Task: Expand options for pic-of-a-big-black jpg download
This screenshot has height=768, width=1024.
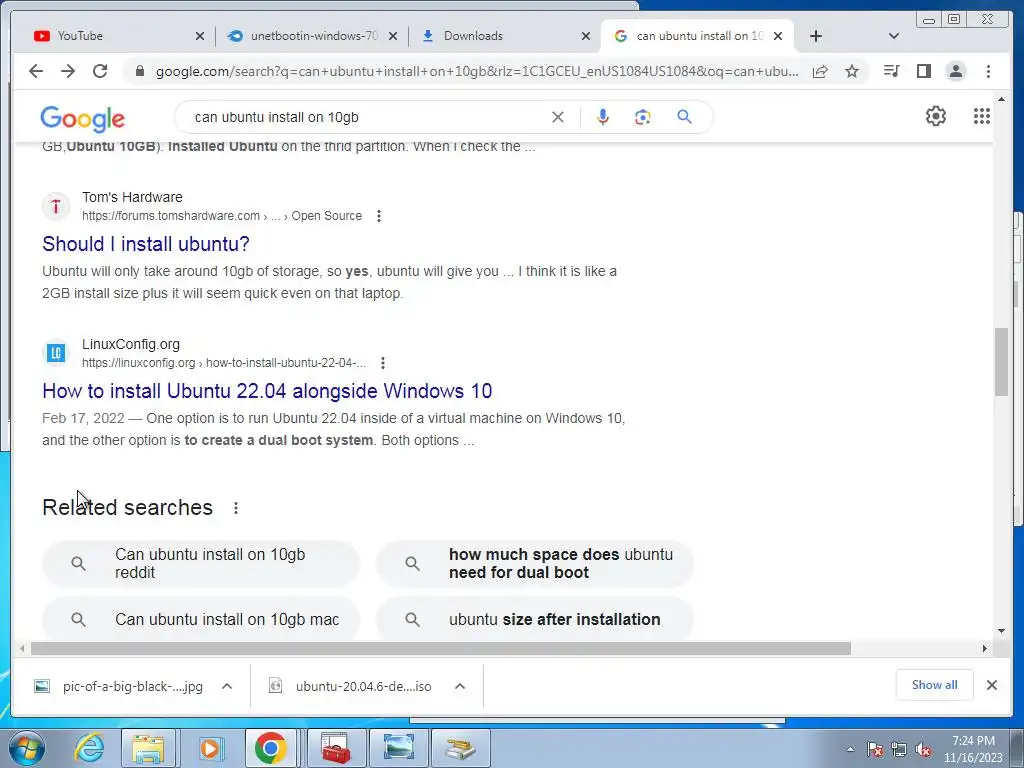Action: click(227, 686)
